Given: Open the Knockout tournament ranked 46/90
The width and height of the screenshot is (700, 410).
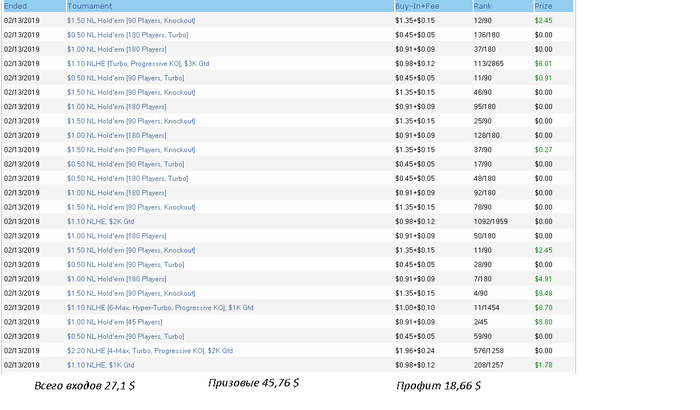Looking at the screenshot, I should coord(131,92).
